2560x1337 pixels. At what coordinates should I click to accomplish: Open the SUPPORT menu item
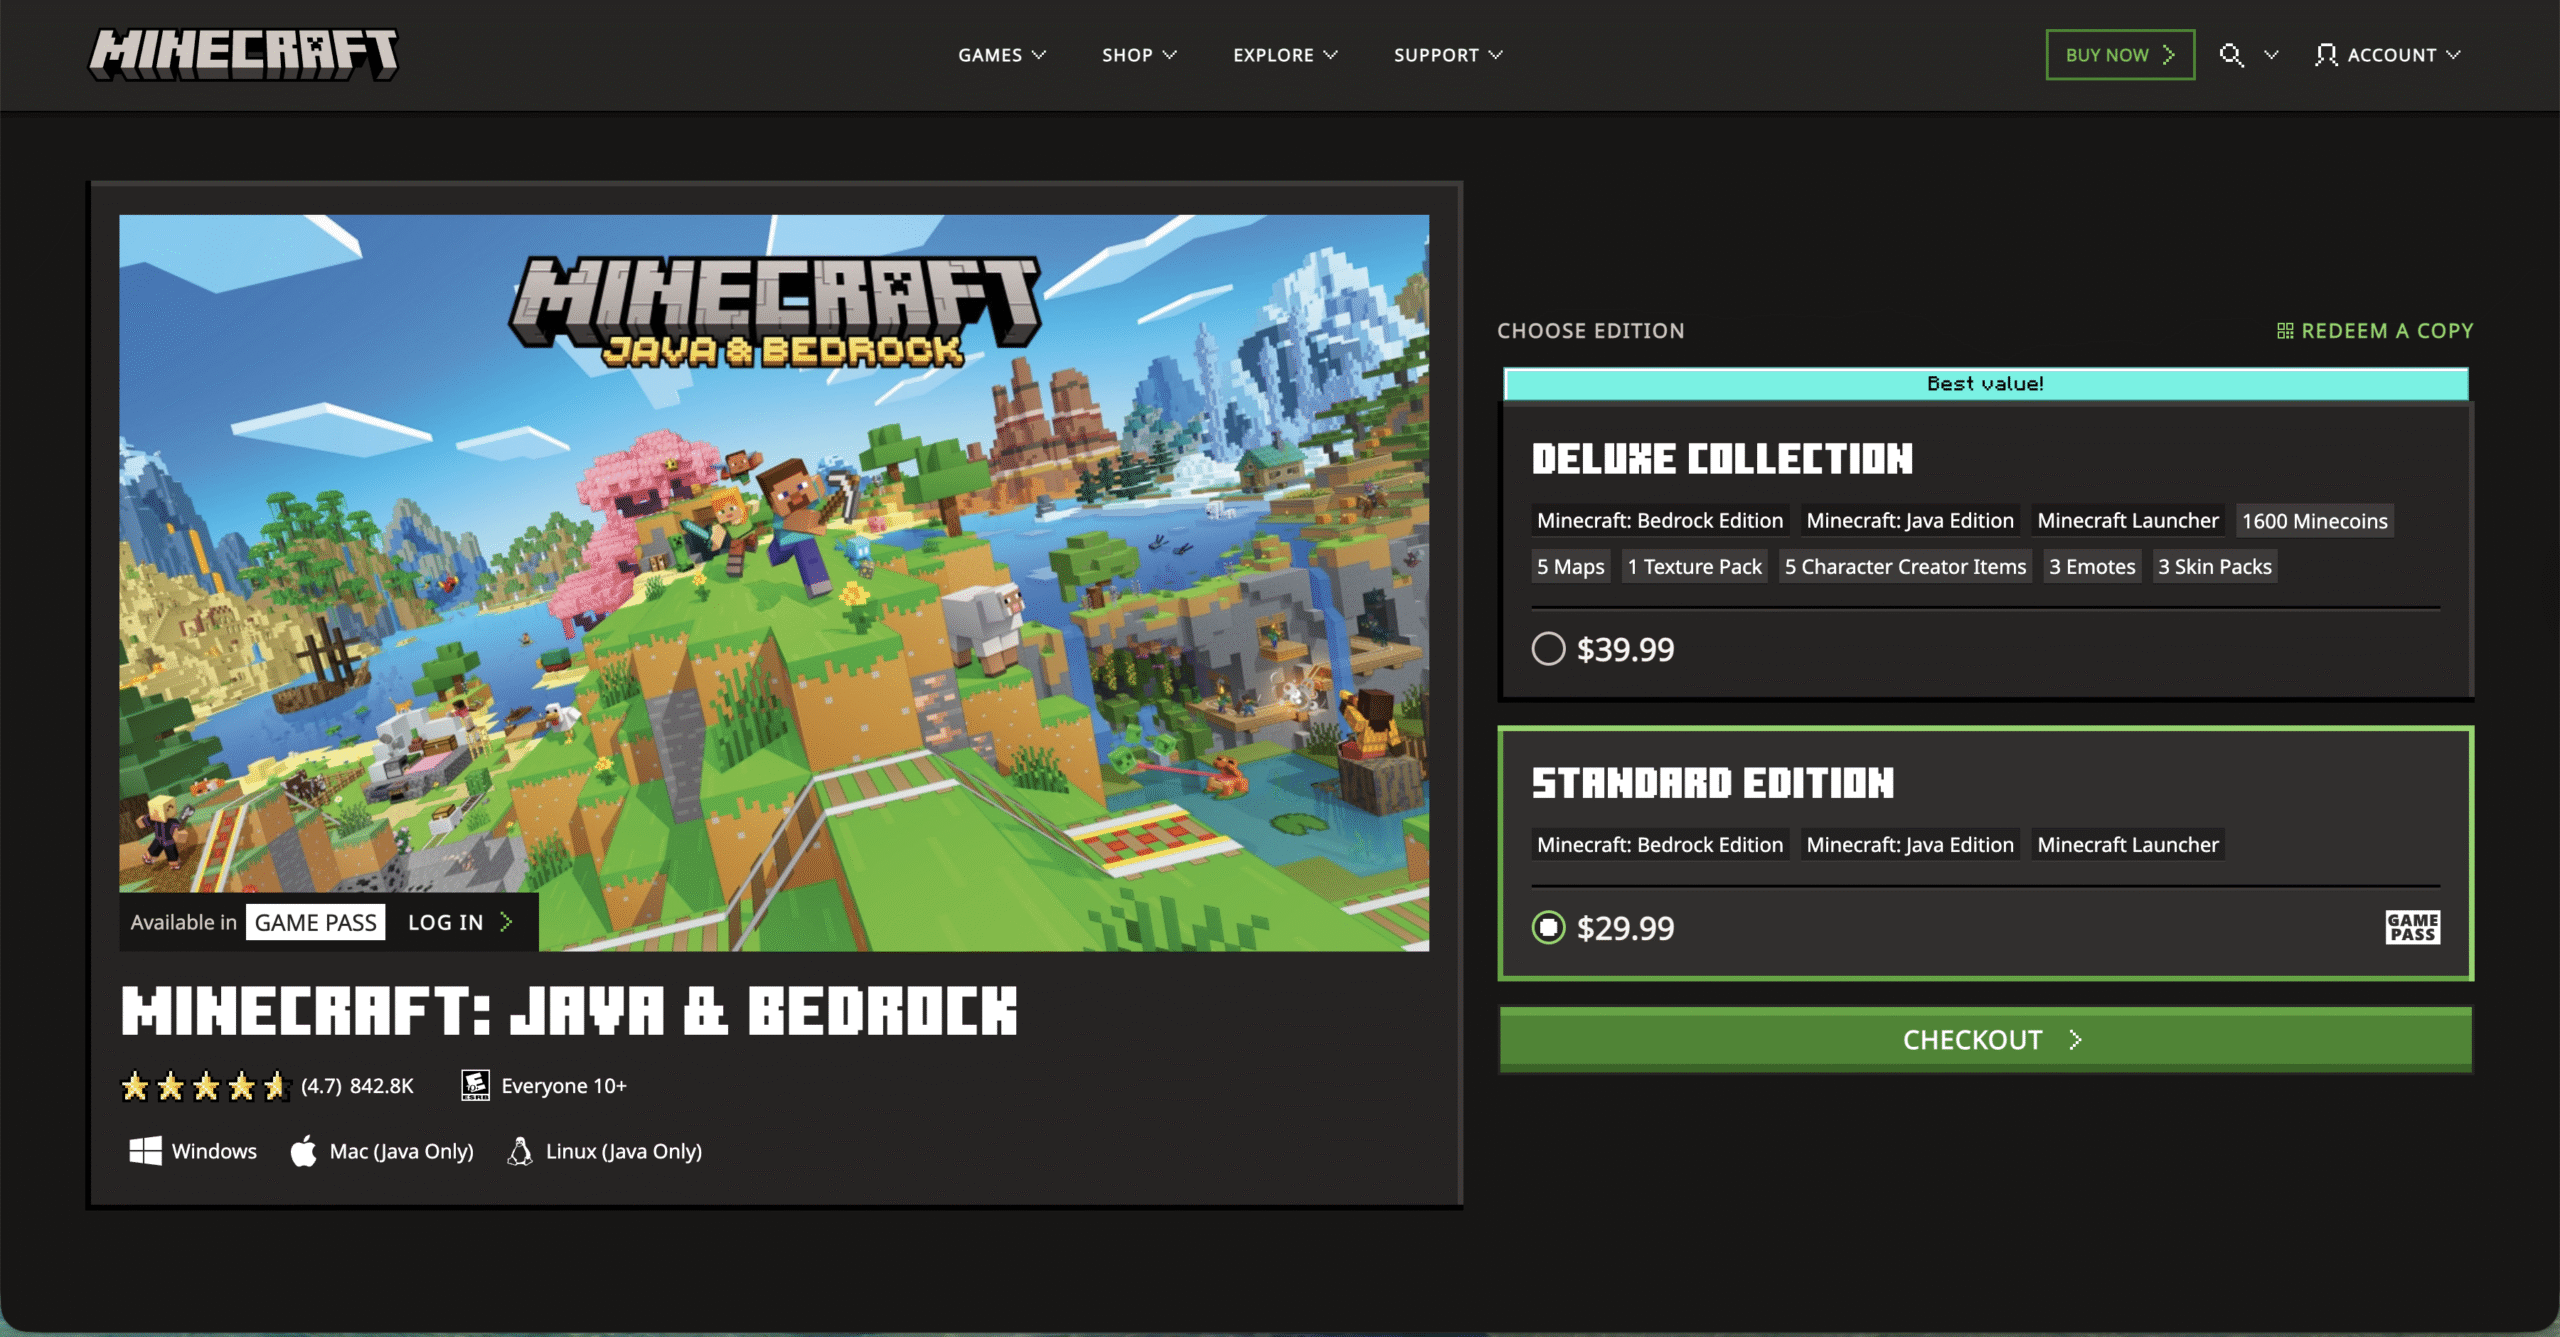coord(1446,55)
